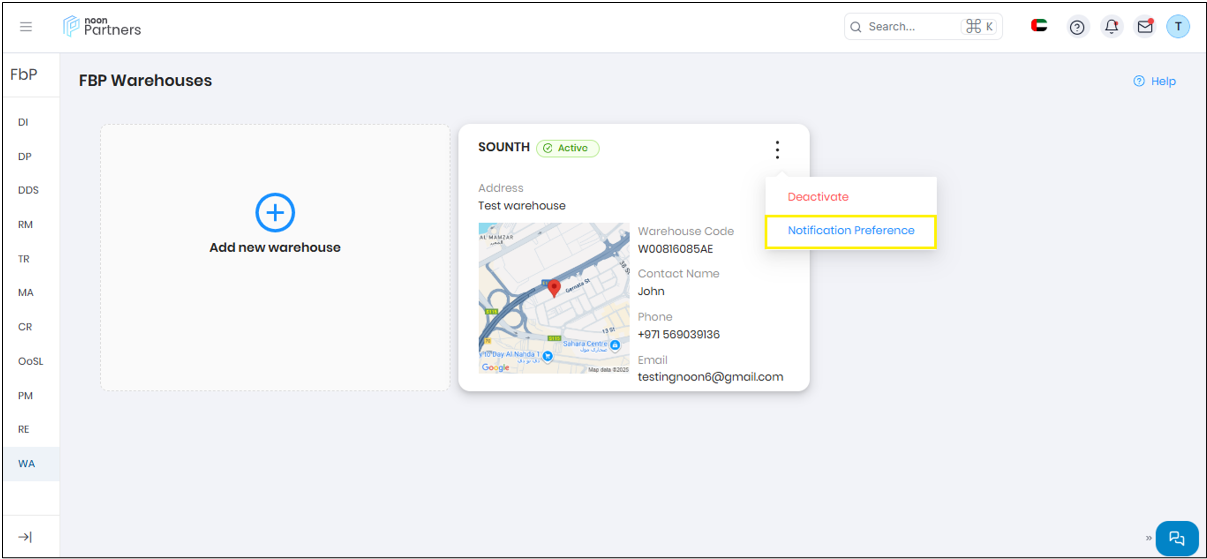
Task: Click Add new warehouse text
Action: [275, 248]
